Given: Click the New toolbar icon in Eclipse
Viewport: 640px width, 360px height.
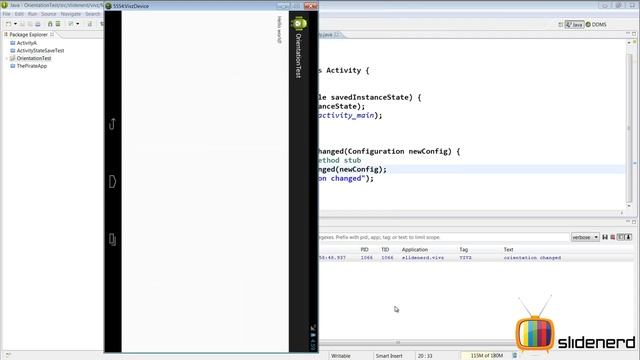Looking at the screenshot, I should point(9,24).
